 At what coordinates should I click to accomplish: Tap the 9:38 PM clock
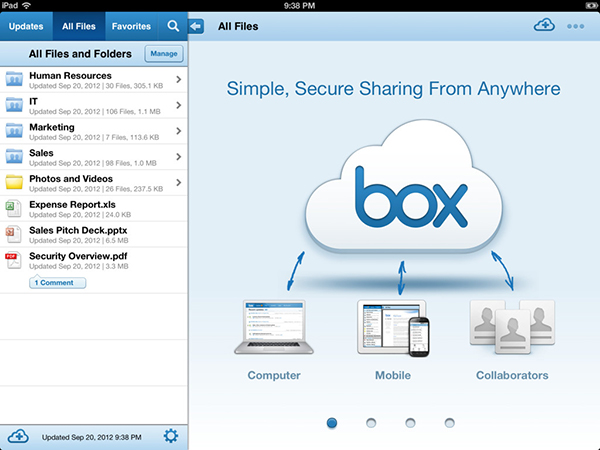click(299, 5)
